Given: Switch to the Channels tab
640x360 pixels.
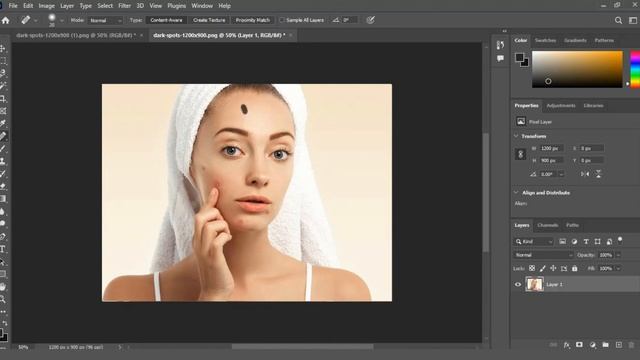Looking at the screenshot, I should click(x=547, y=225).
